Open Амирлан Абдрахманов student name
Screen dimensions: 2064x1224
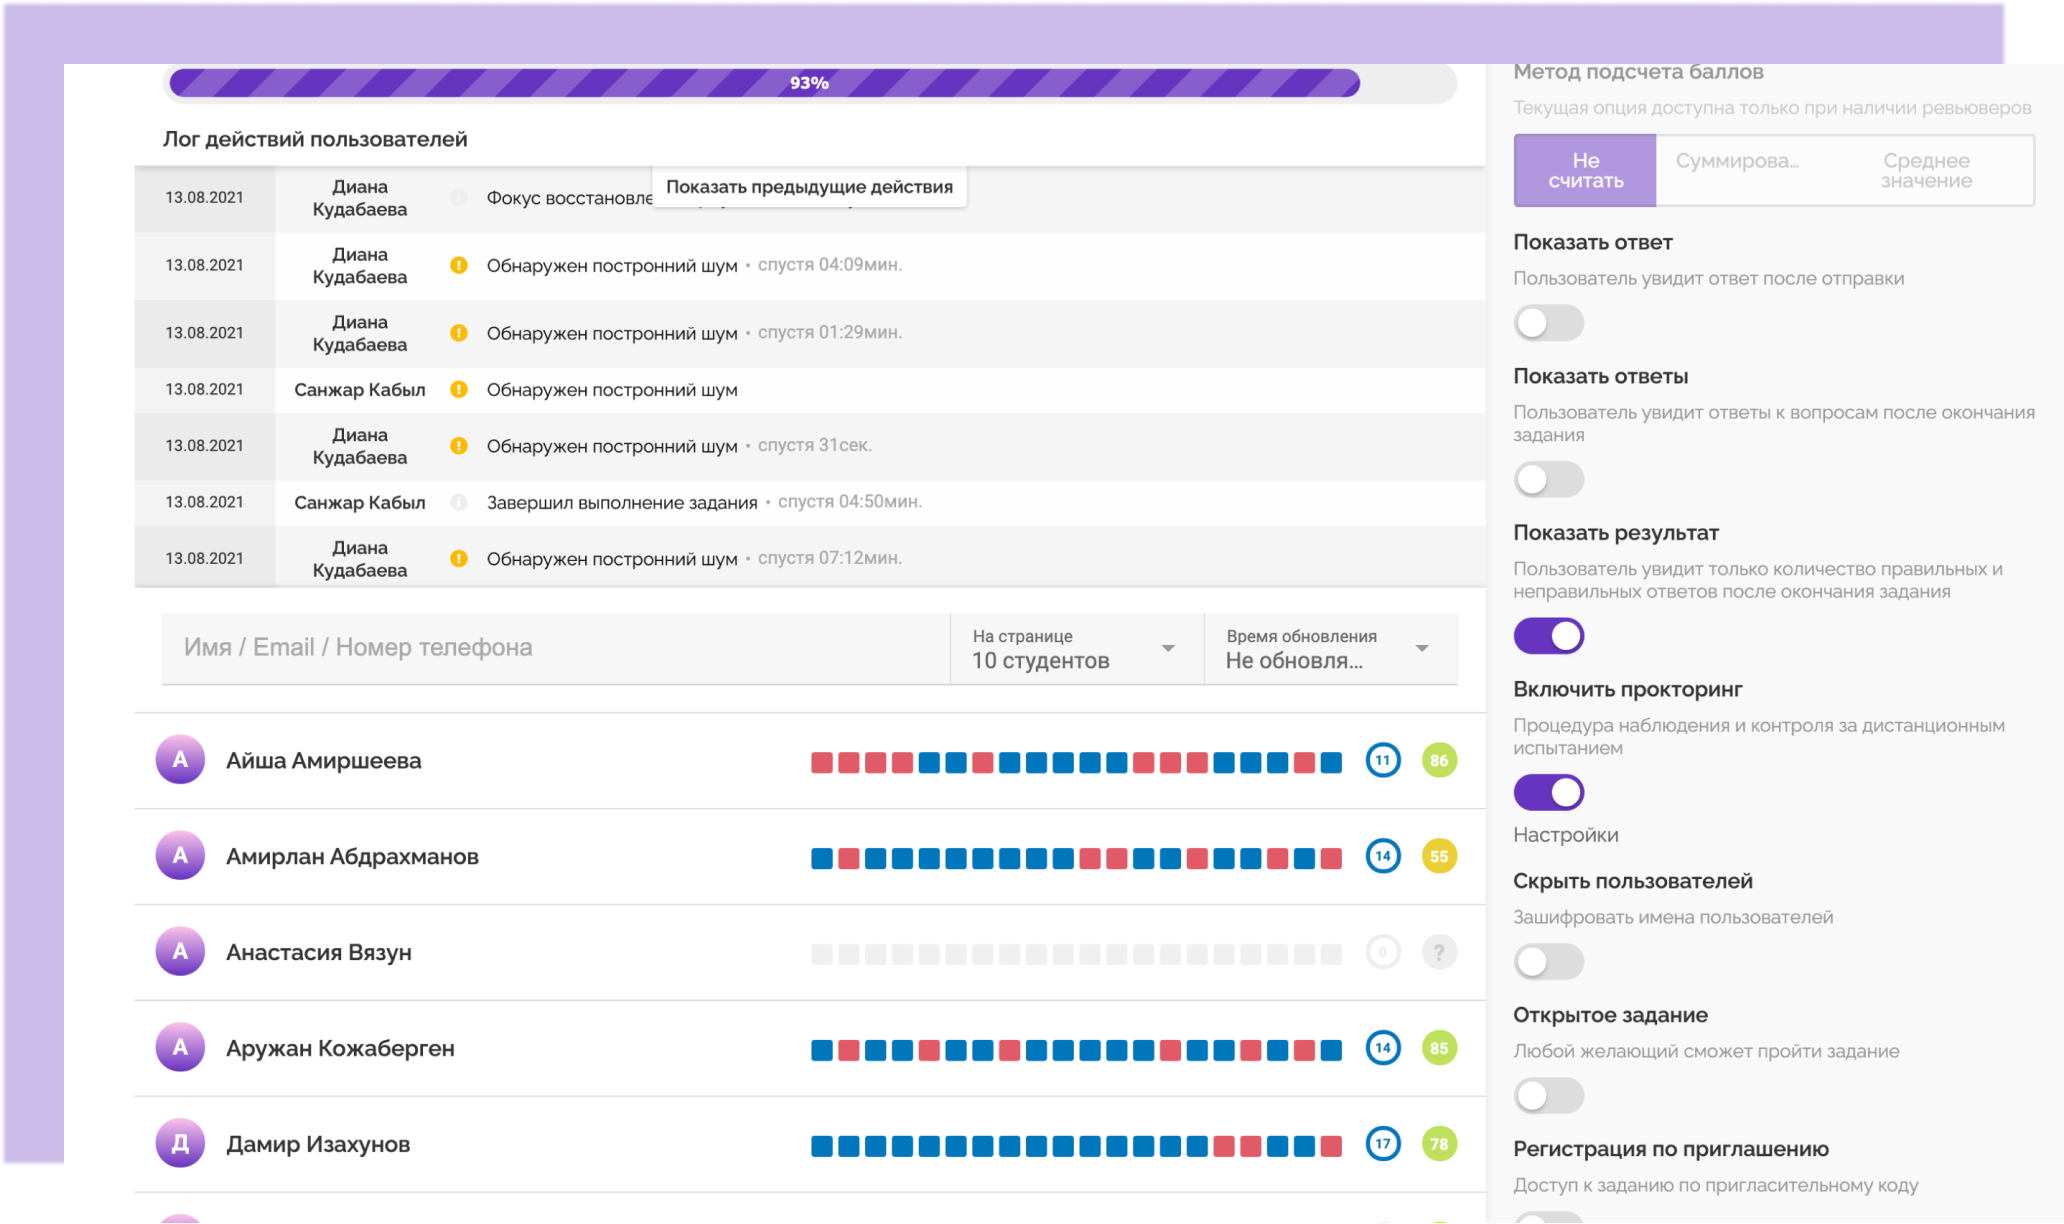coord(352,857)
